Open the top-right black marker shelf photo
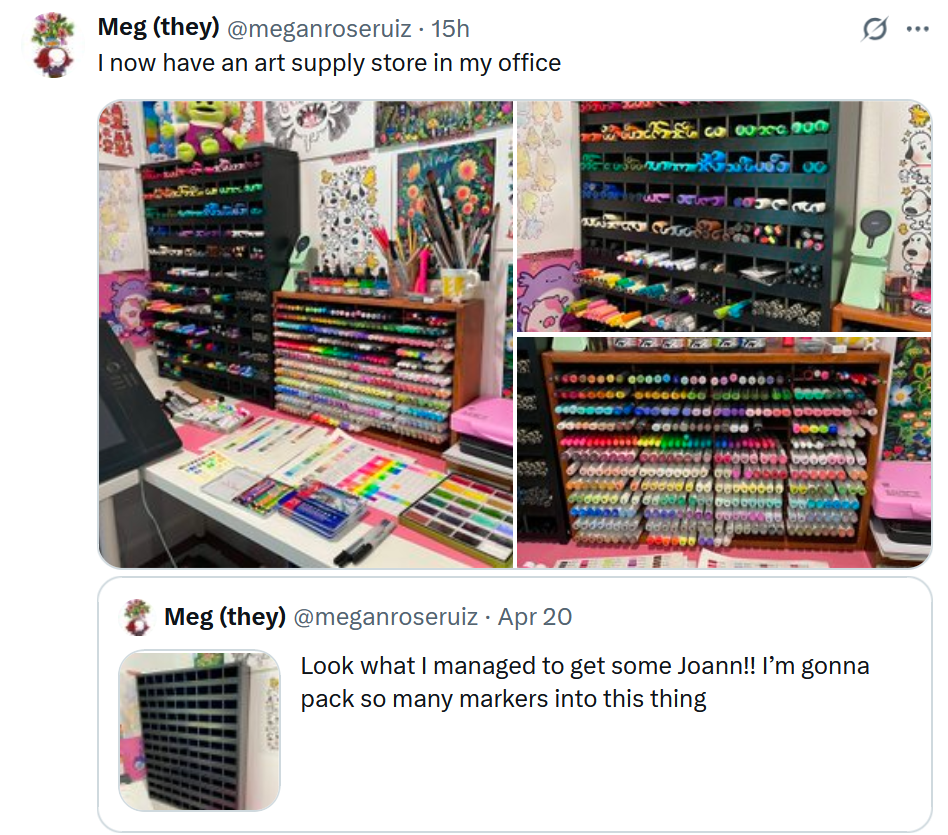 coord(724,216)
